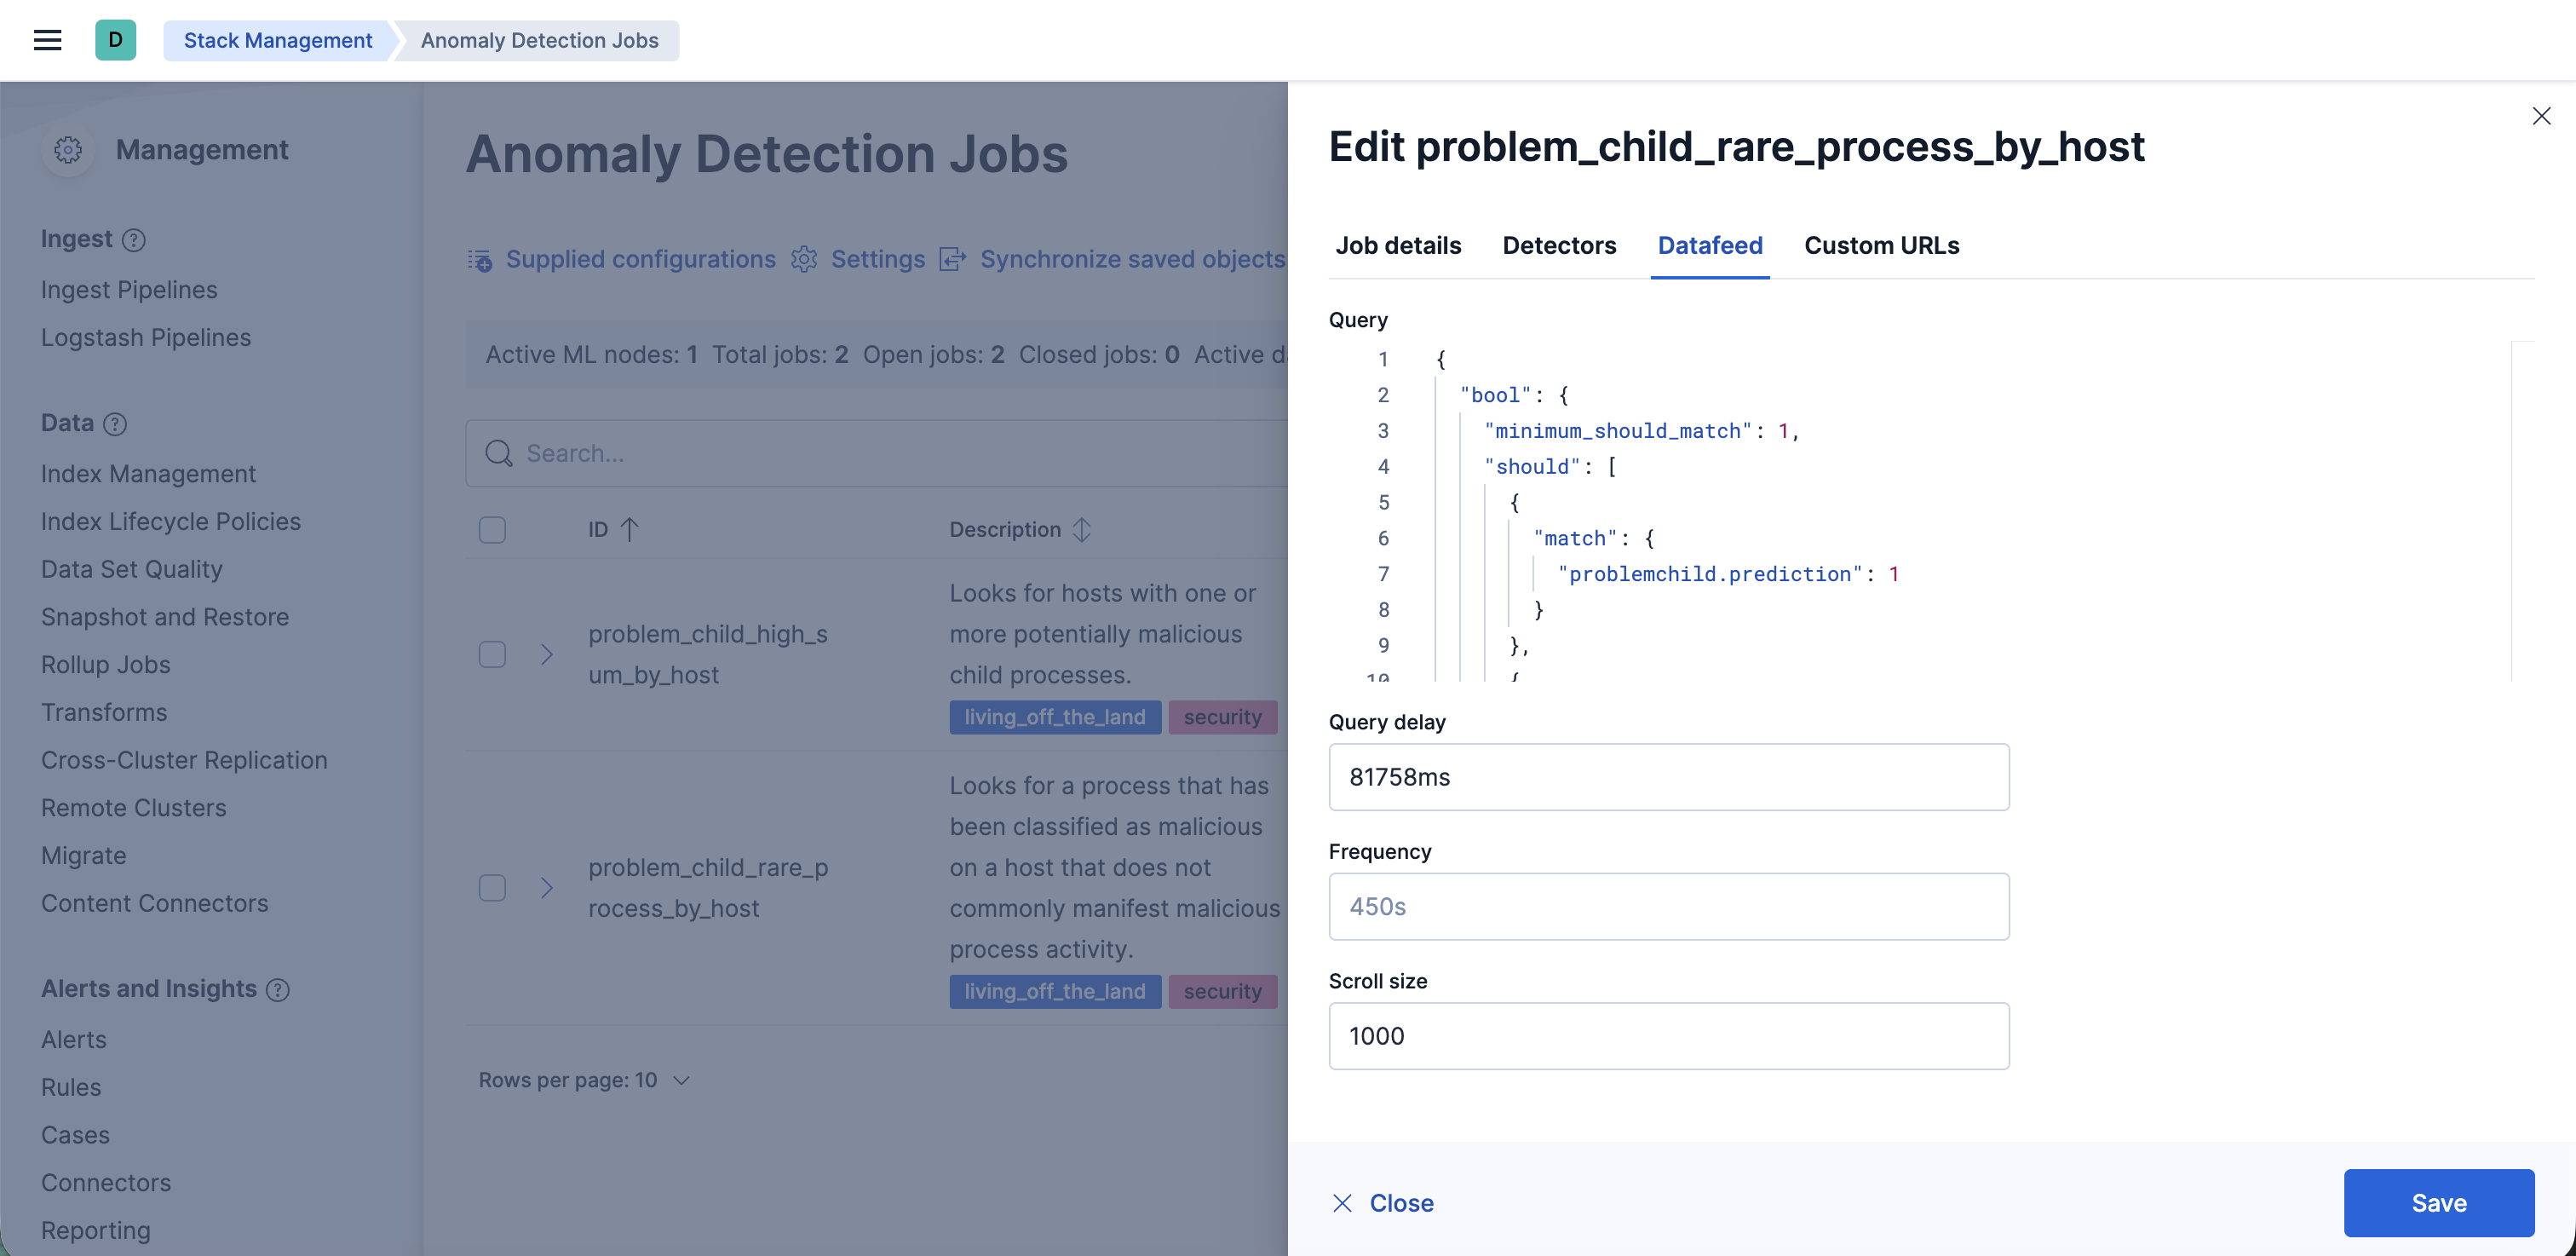This screenshot has height=1256, width=2576.
Task: Switch to the Custom URLs tab
Action: [x=1880, y=245]
